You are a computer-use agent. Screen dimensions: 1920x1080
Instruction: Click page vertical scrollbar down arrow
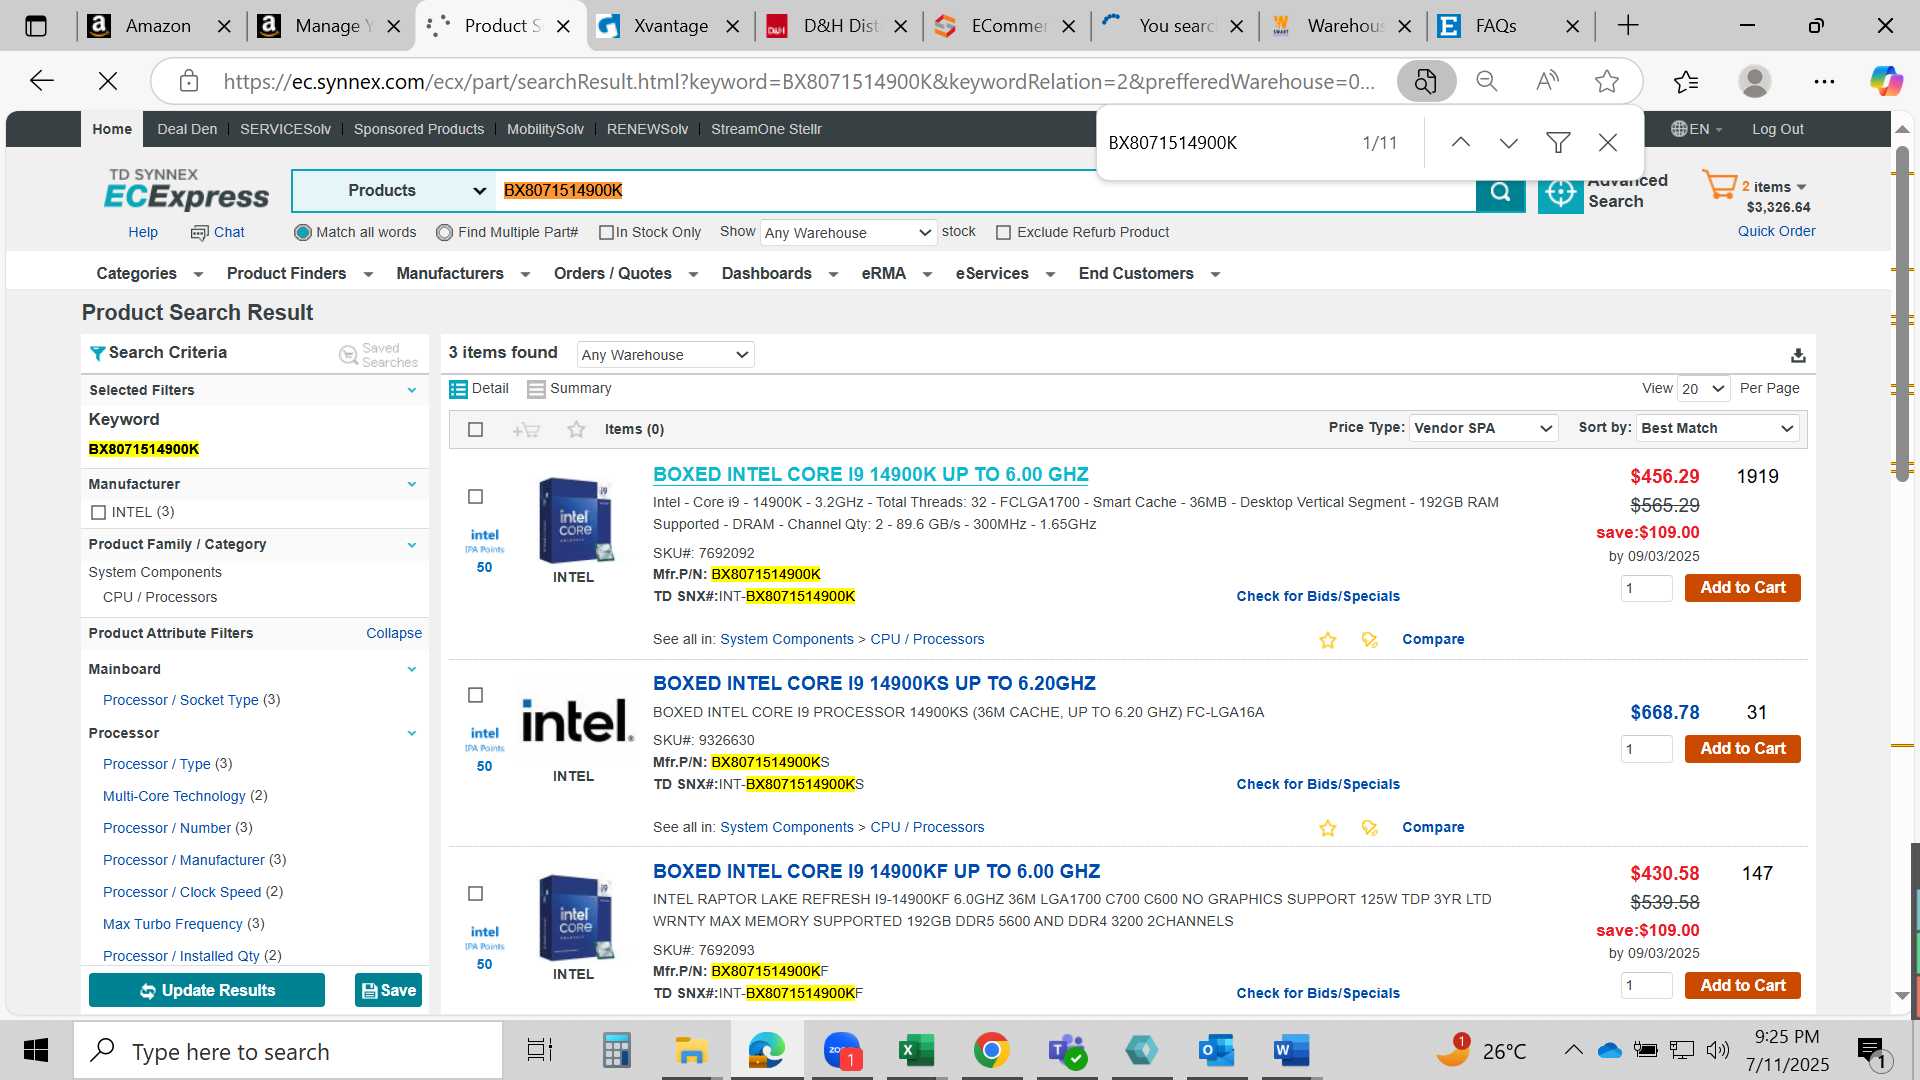(x=1902, y=996)
